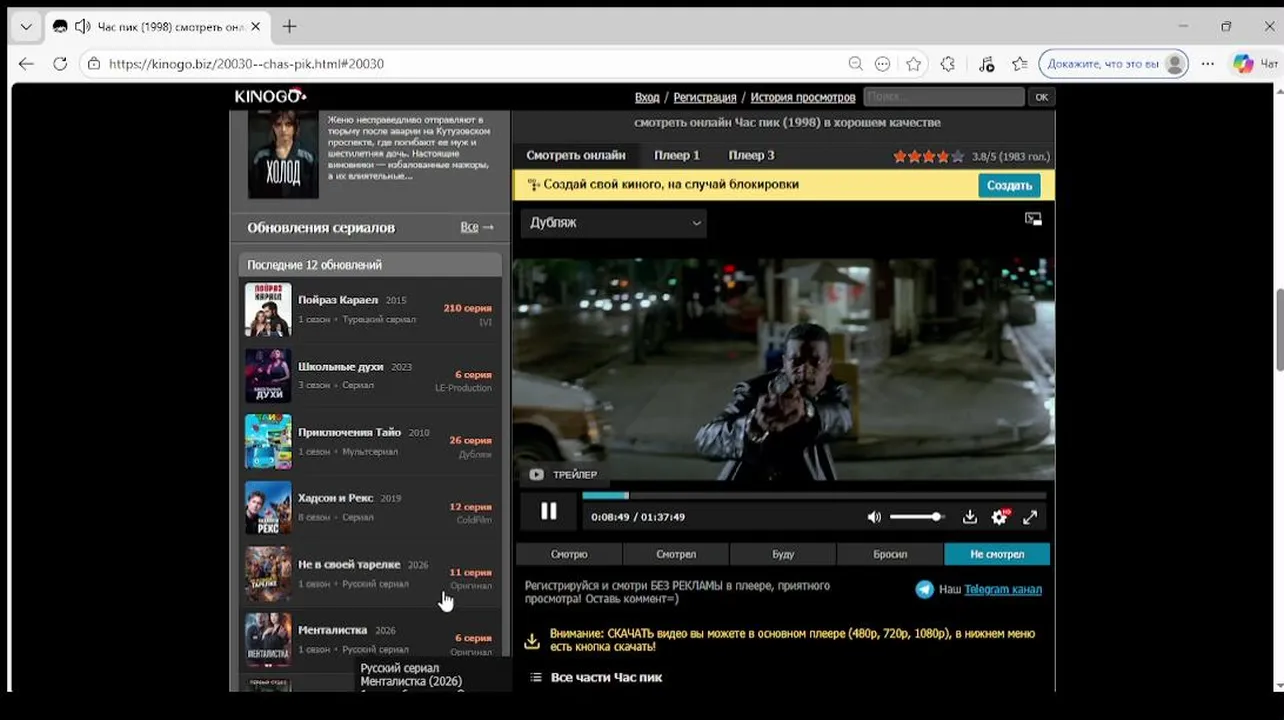
Task: Click the browser back arrow
Action: (26, 63)
